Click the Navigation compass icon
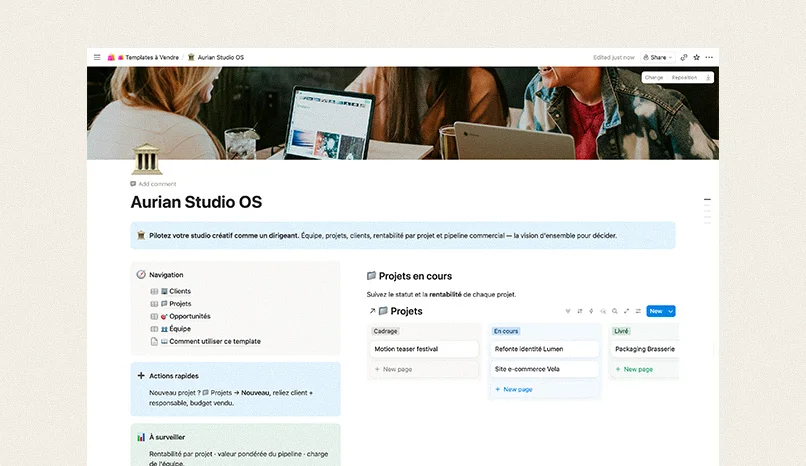Screen dimensions: 806x466 [x=141, y=275]
